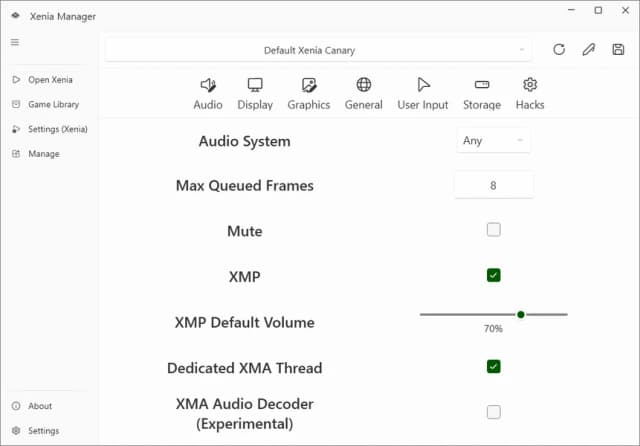
Task: Click the Max Queued Frames label
Action: click(244, 186)
